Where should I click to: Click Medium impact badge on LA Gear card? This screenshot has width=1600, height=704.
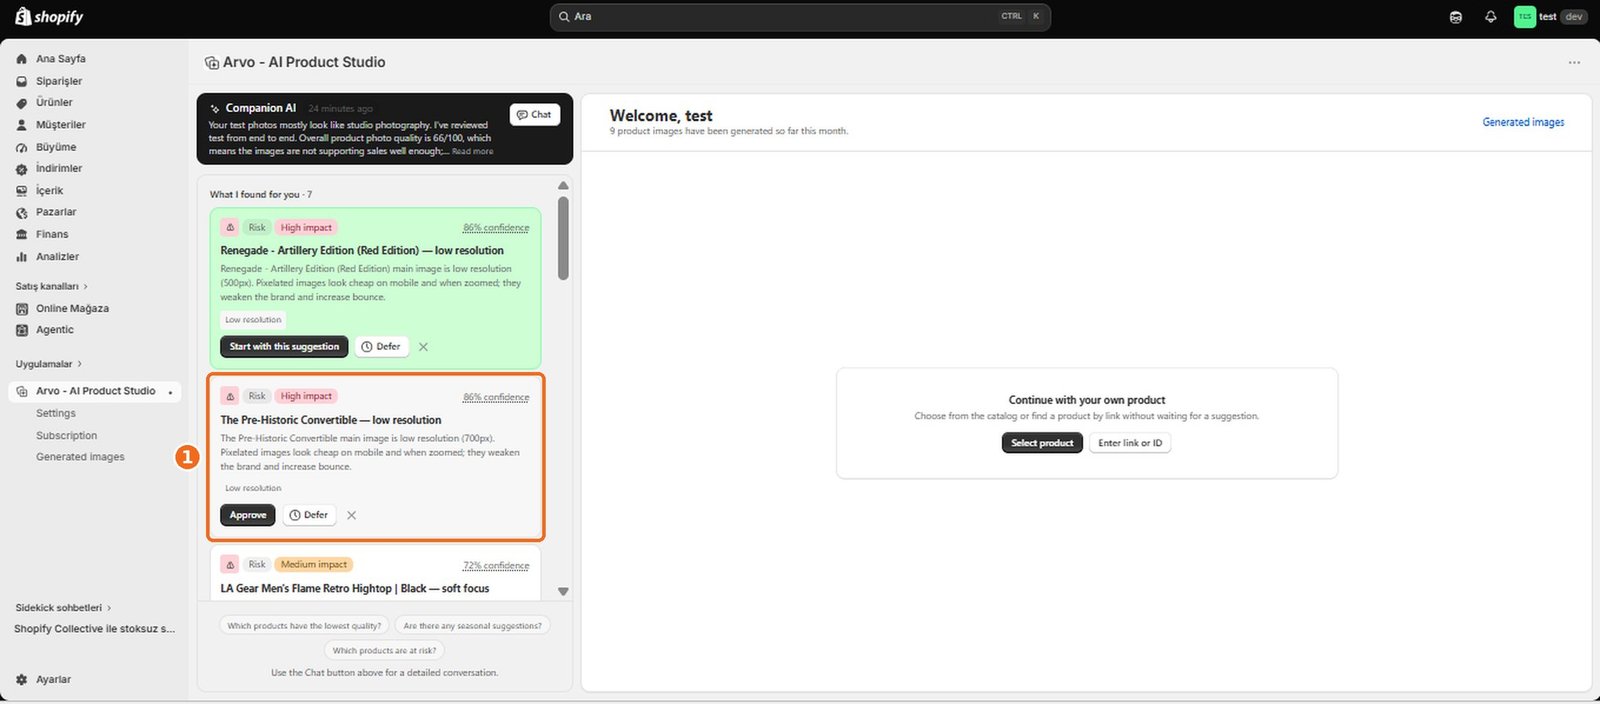[314, 565]
